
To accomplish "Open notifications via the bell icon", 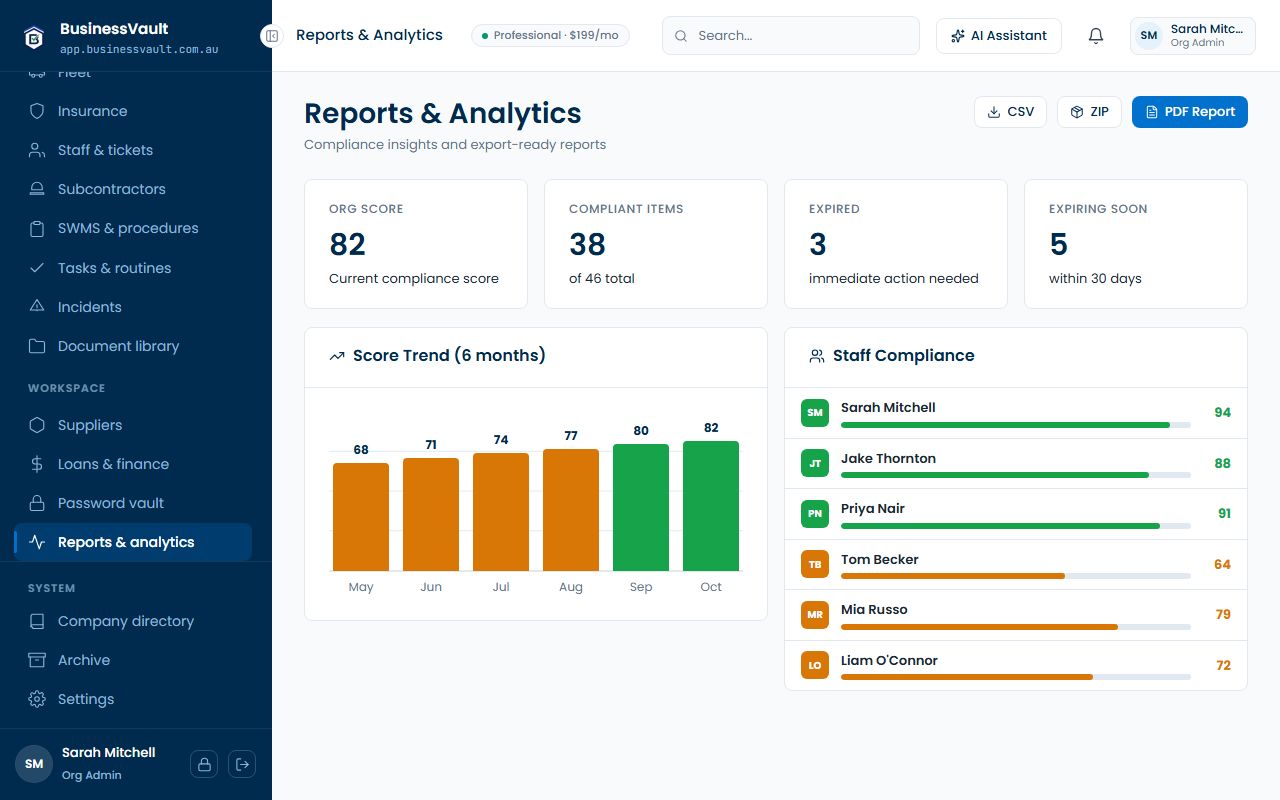I will click(1096, 36).
